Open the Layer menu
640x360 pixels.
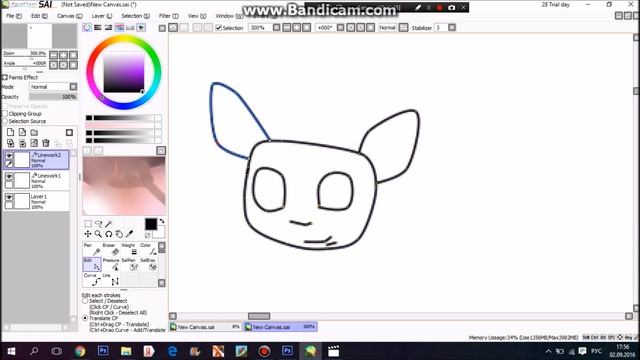tap(102, 16)
